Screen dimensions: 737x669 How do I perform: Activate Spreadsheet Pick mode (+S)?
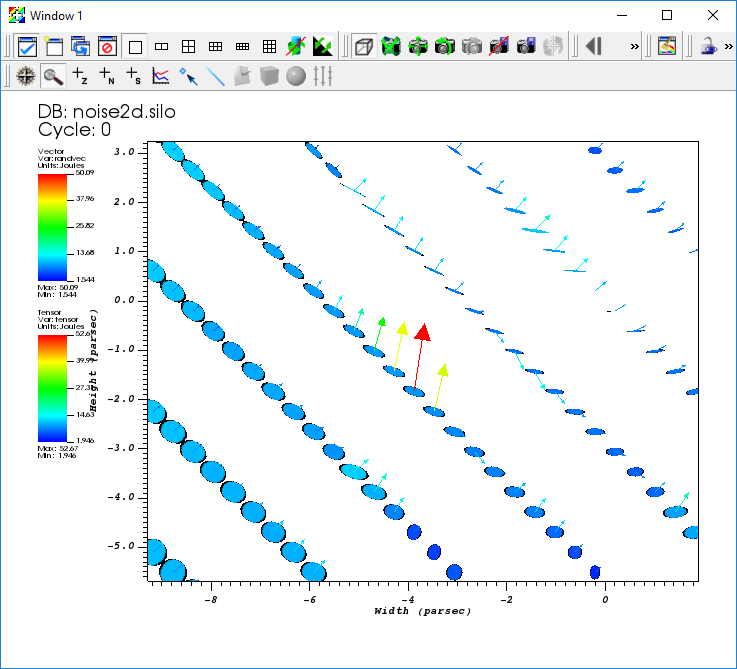(x=134, y=76)
